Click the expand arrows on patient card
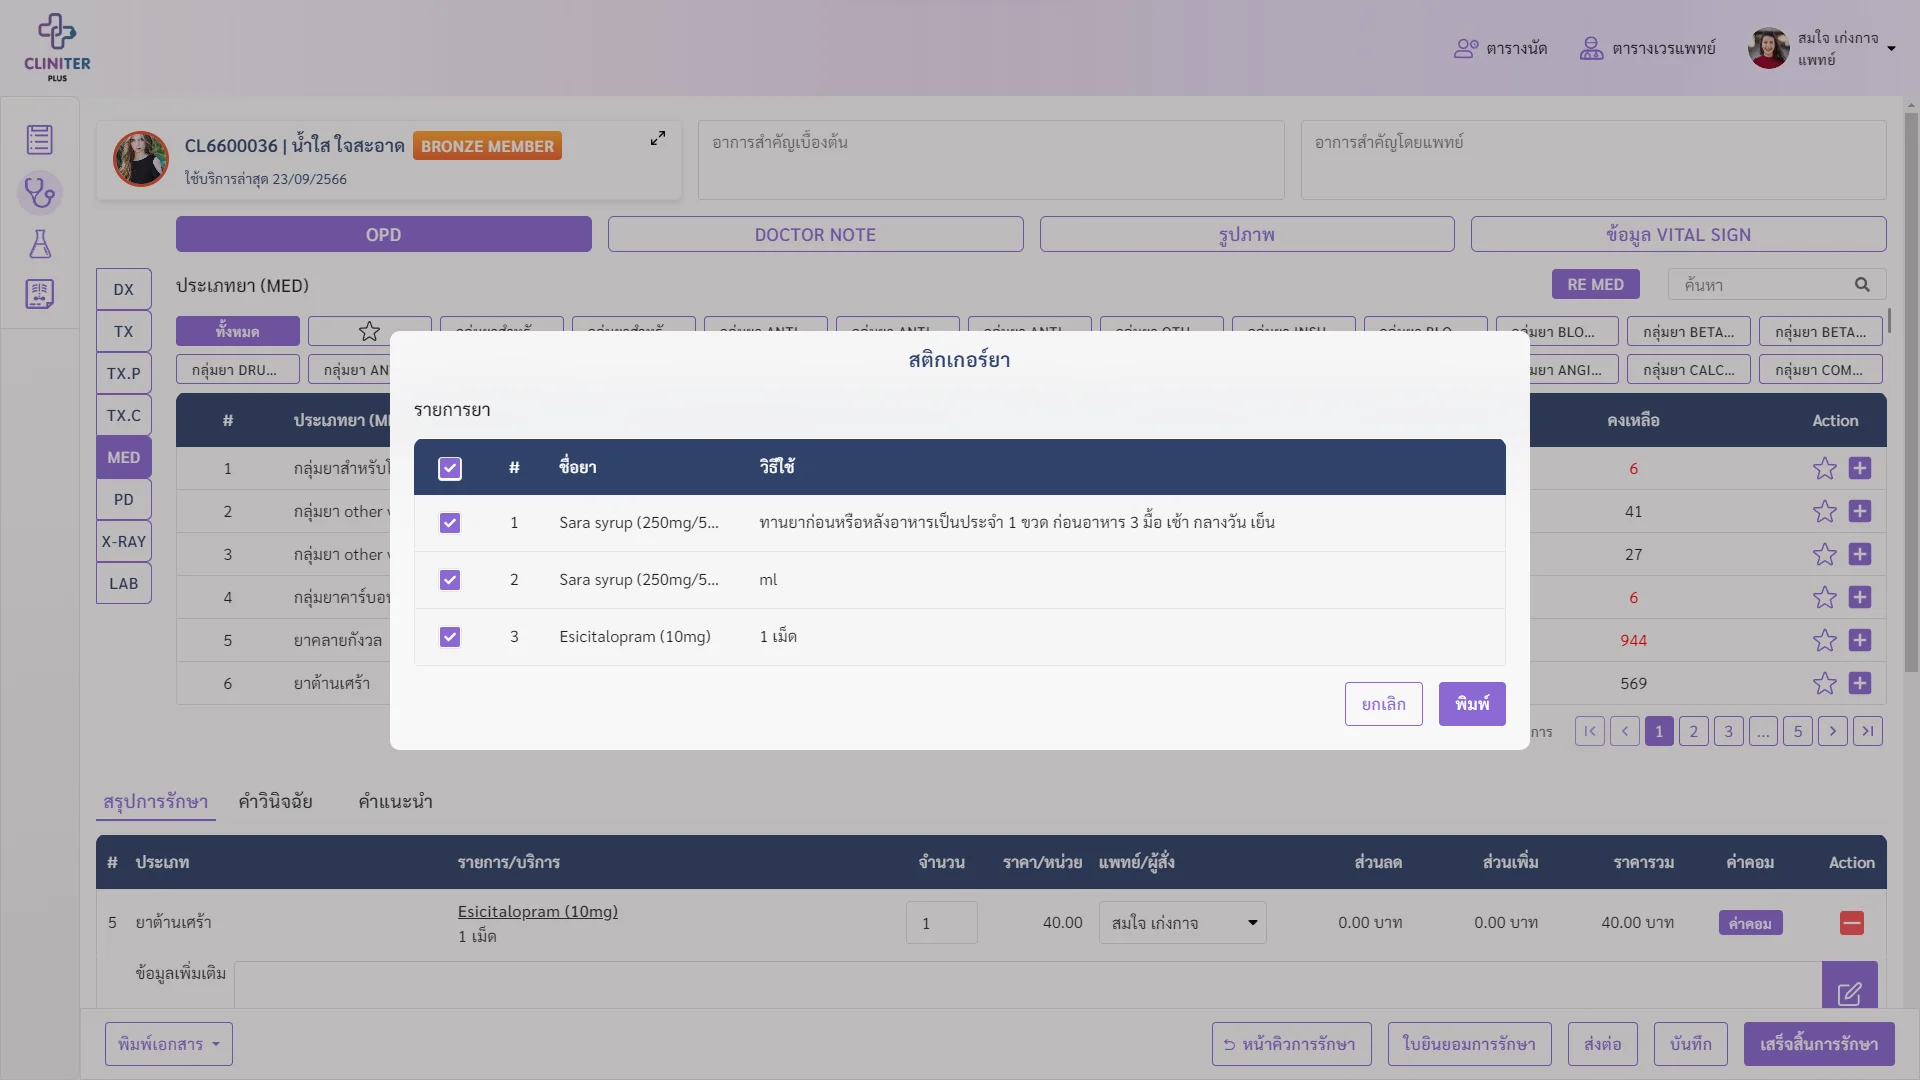This screenshot has height=1080, width=1920. click(658, 139)
